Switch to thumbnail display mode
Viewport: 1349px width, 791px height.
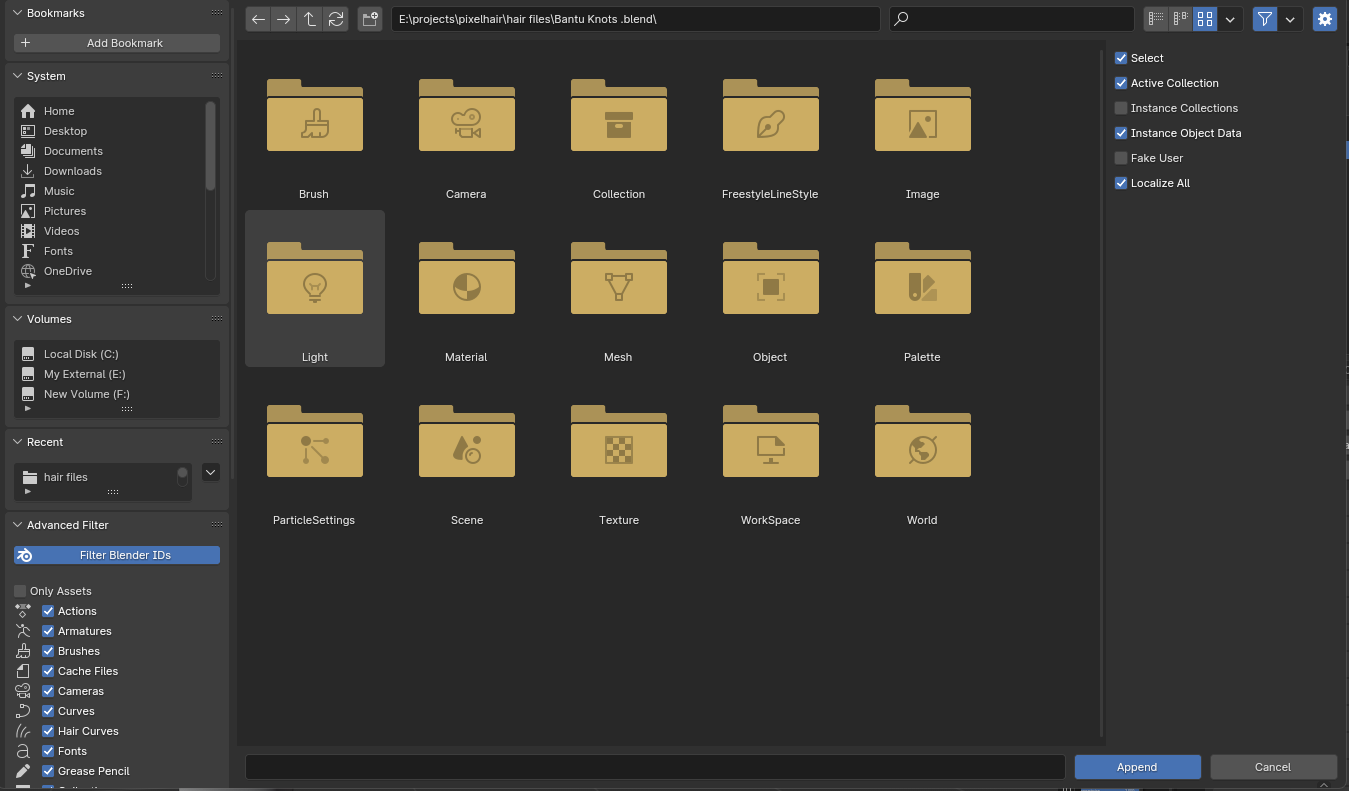tap(1205, 19)
